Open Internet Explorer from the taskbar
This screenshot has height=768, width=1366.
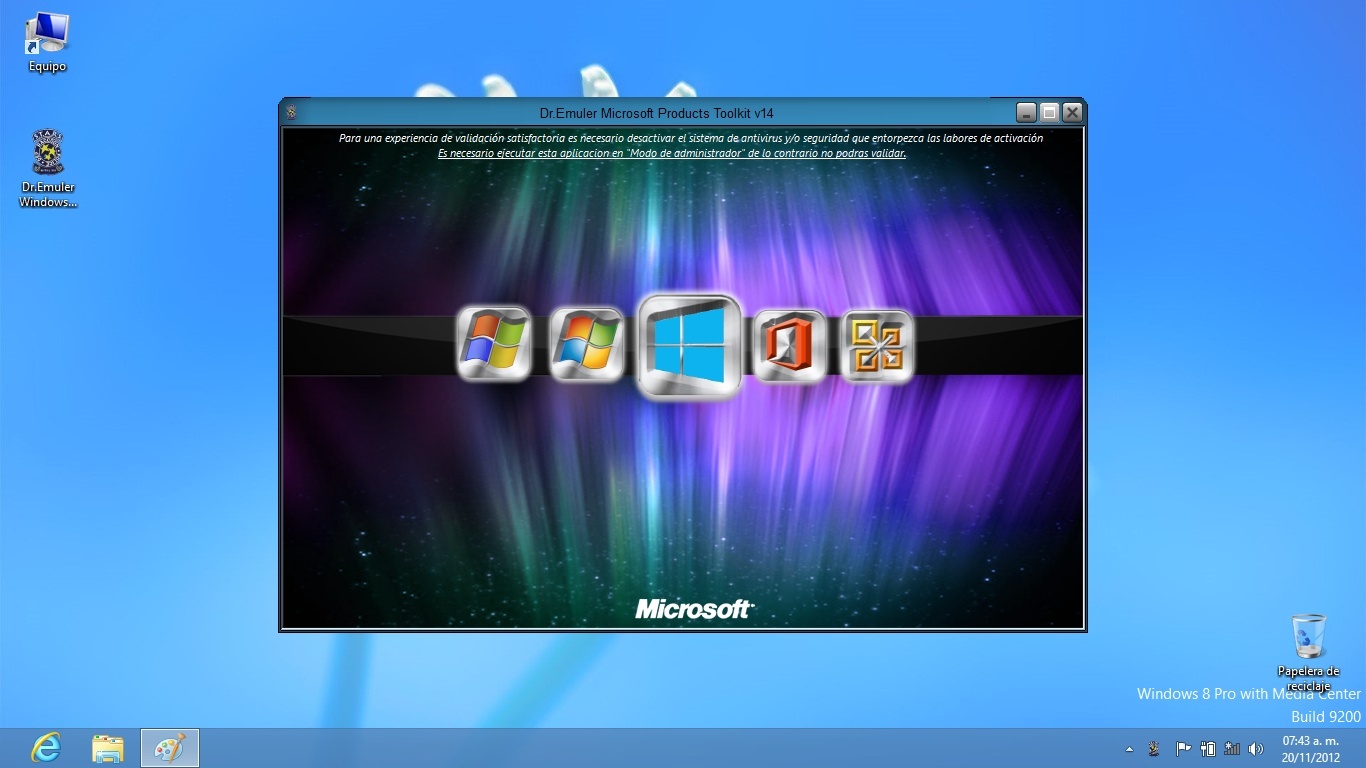[46, 748]
